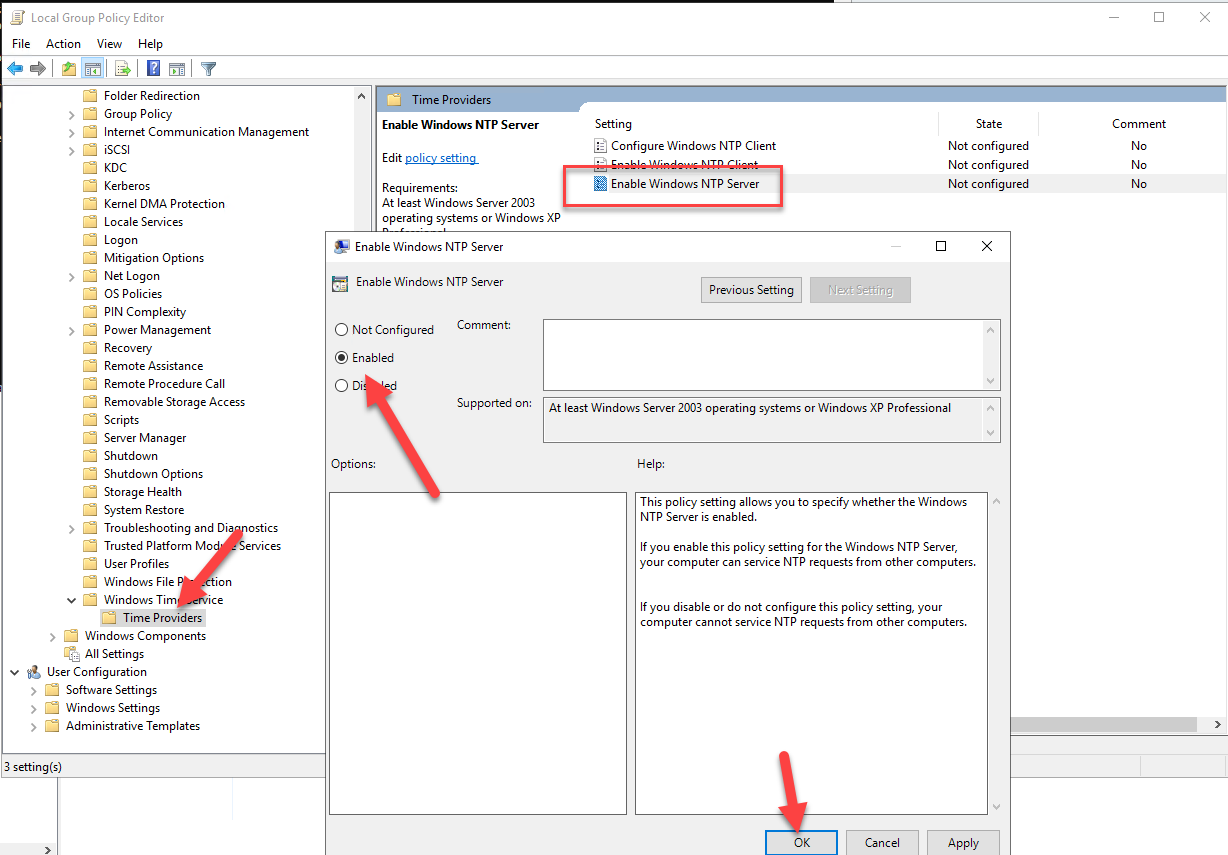Screen dimensions: 1228x855
Task: Open Help via the question mark icon
Action: [154, 69]
